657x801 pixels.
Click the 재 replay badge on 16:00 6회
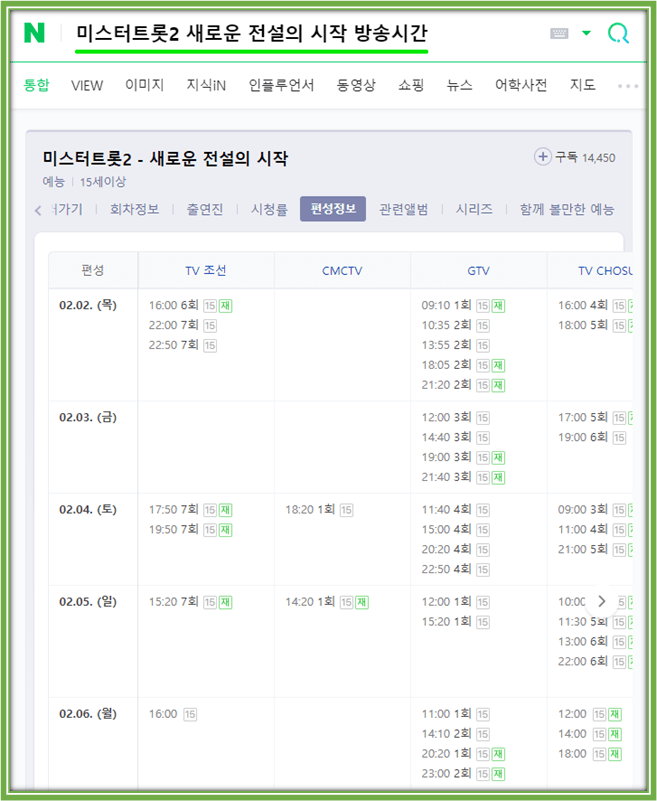click(227, 304)
